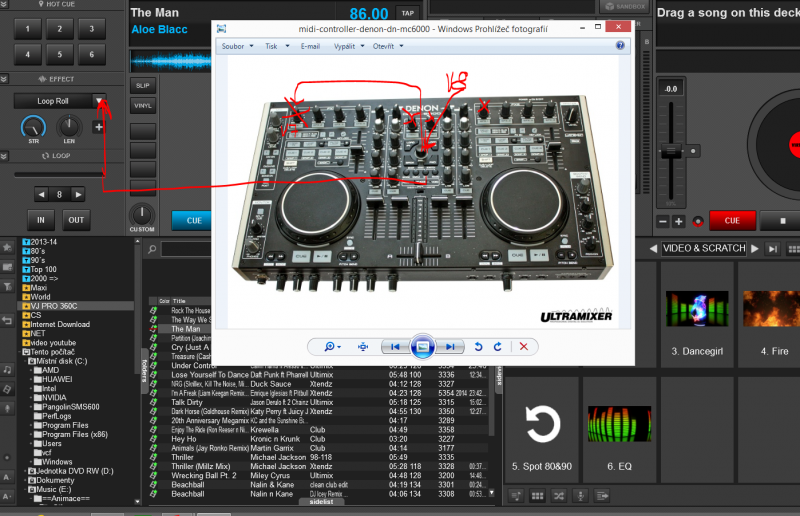Rotate photo clockwise
Image resolution: width=800 pixels, height=516 pixels.
click(x=498, y=347)
